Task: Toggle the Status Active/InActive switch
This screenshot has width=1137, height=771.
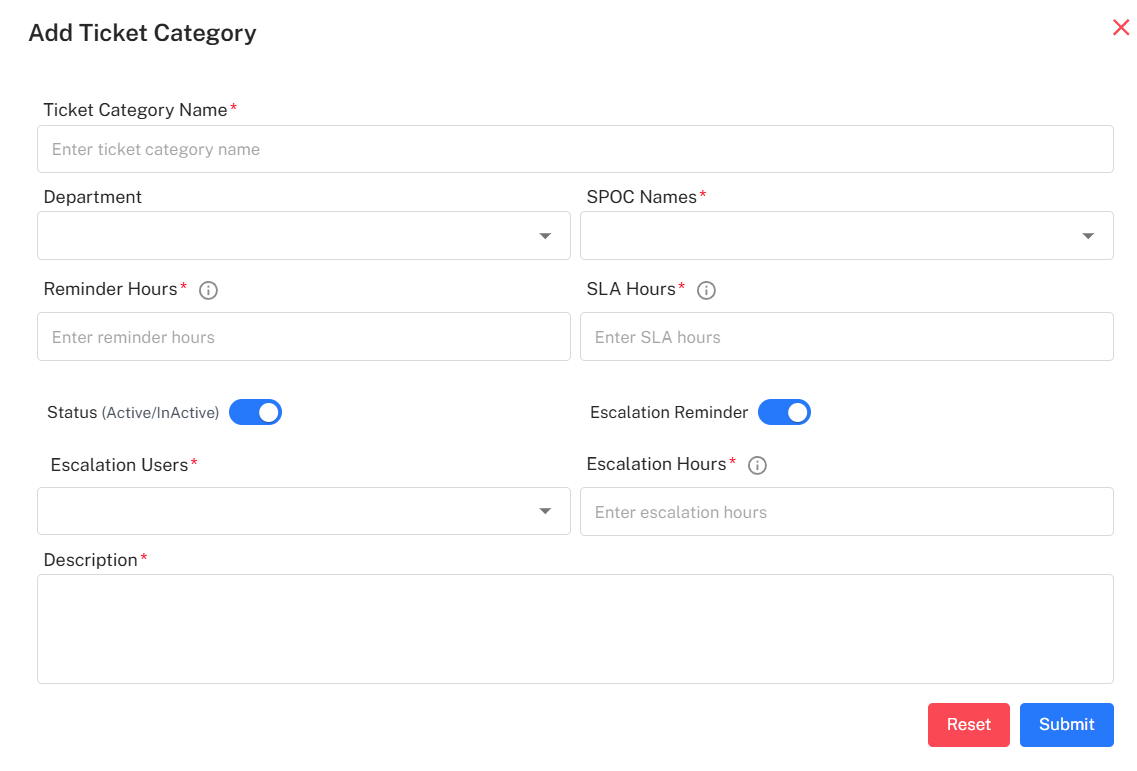Action: click(256, 412)
